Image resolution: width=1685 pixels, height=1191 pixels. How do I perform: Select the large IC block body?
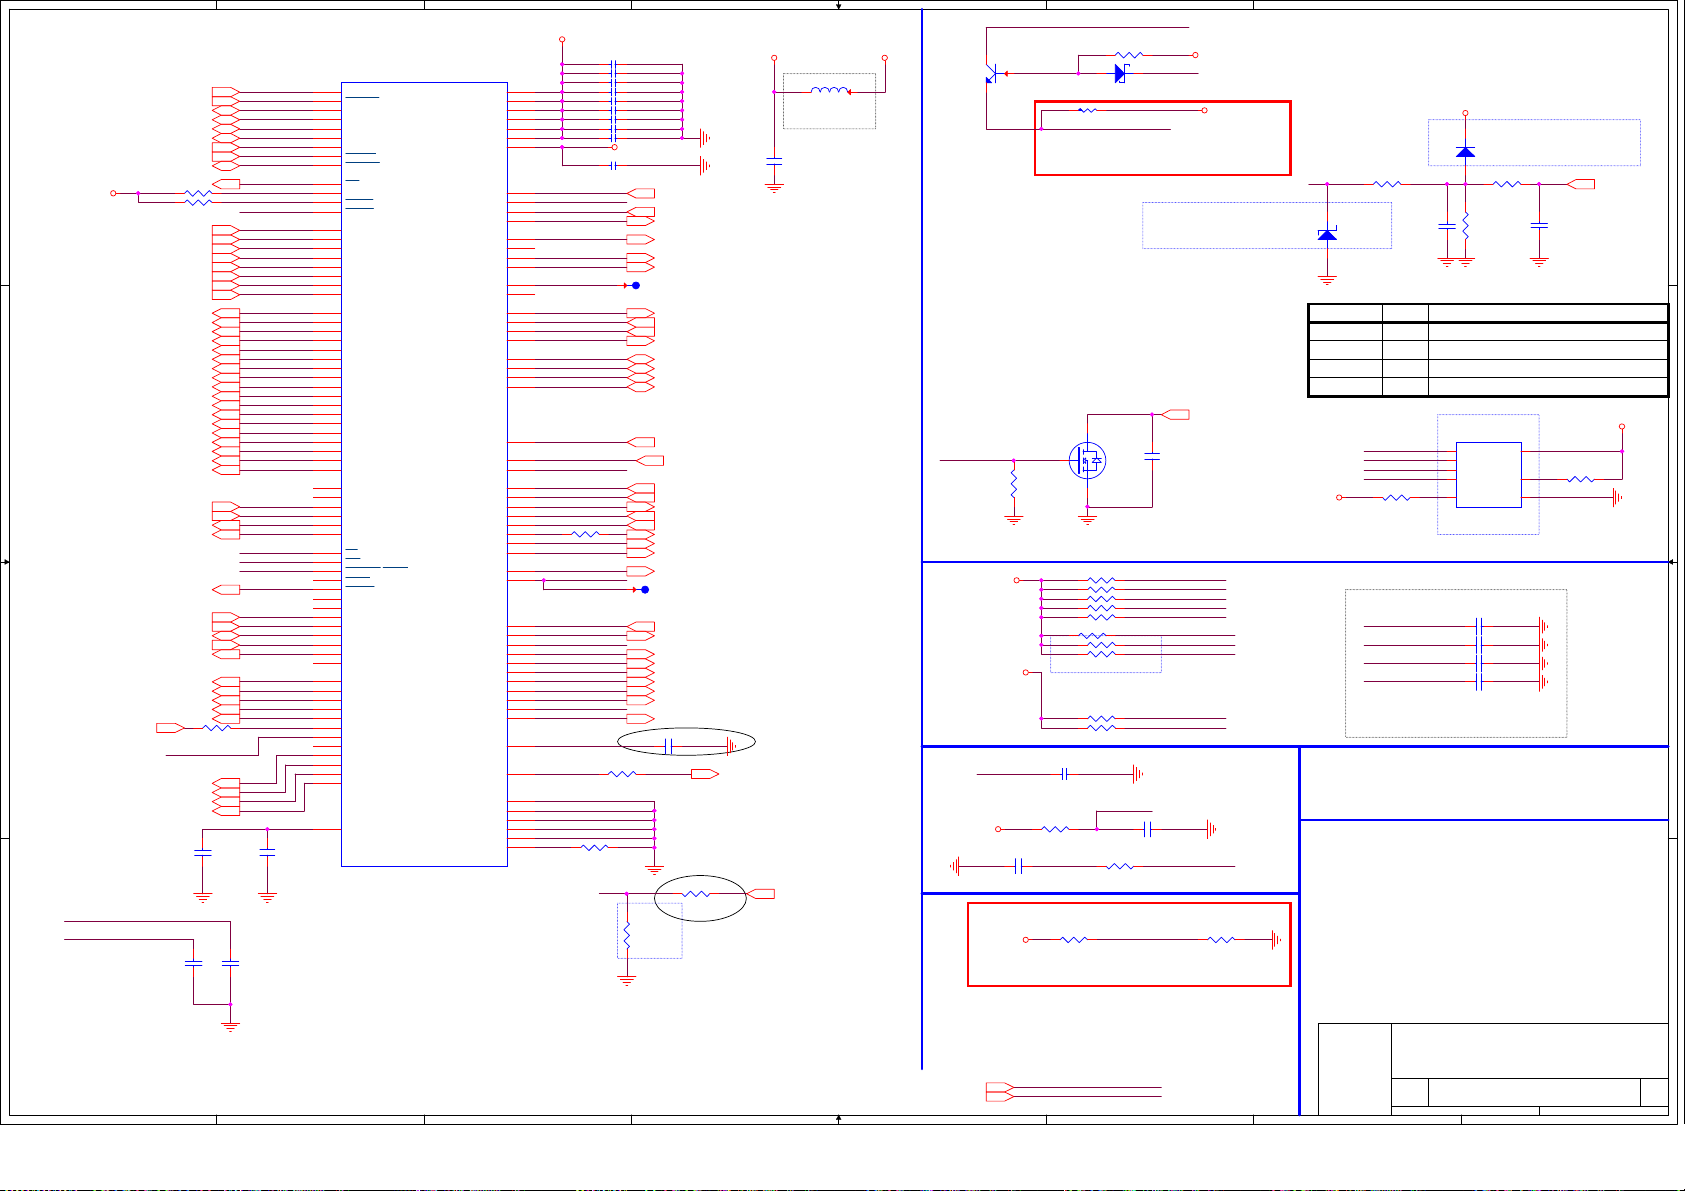(424, 474)
